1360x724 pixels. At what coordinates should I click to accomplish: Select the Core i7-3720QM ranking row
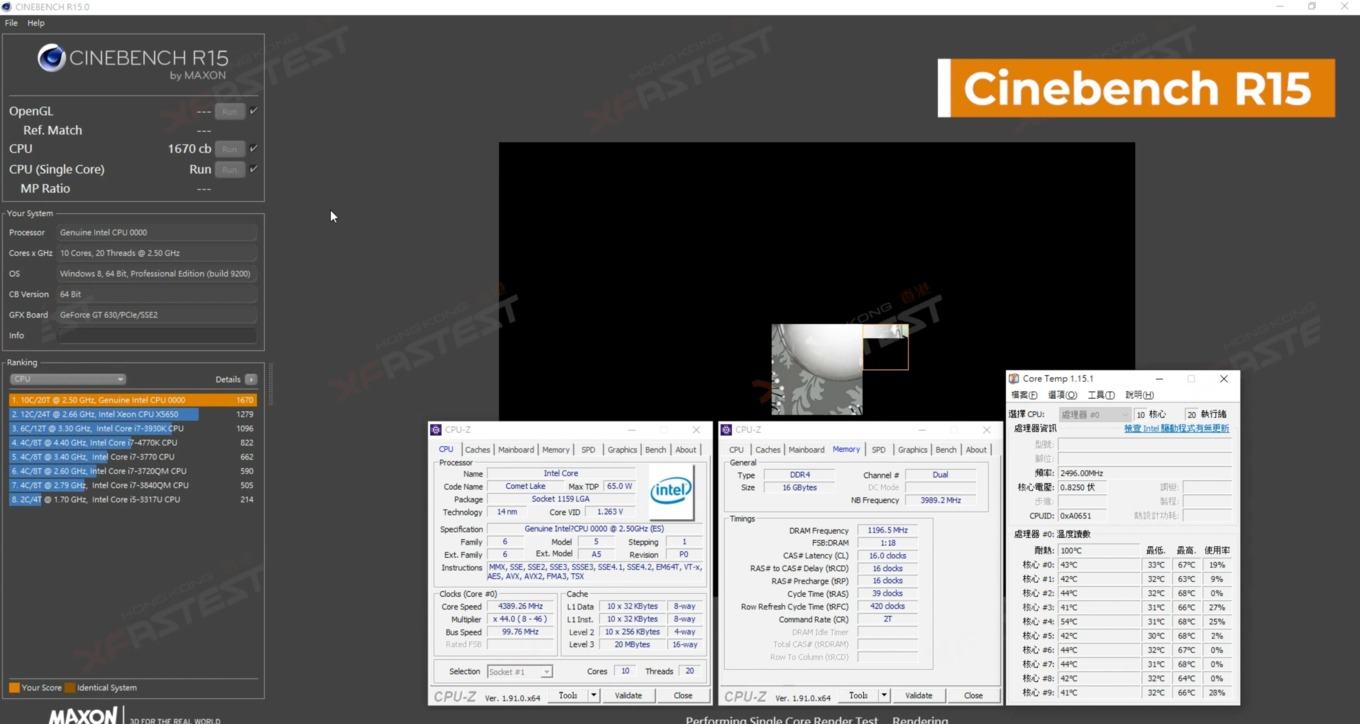[133, 471]
